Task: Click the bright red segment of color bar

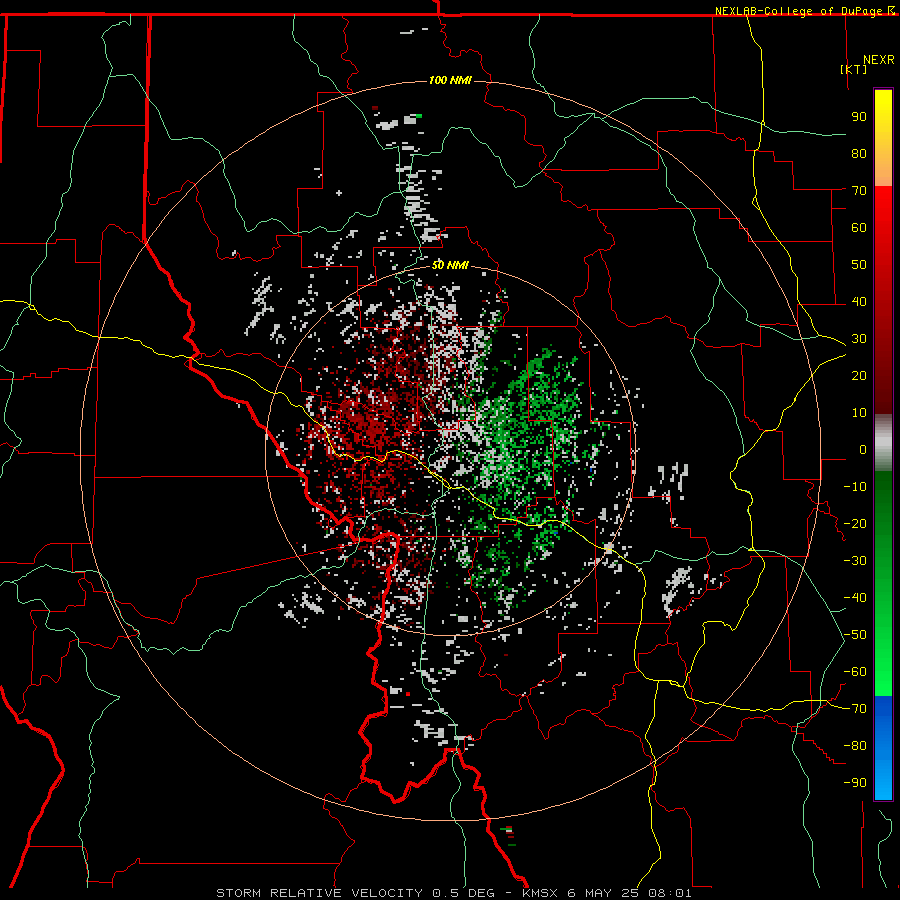Action: pos(883,300)
